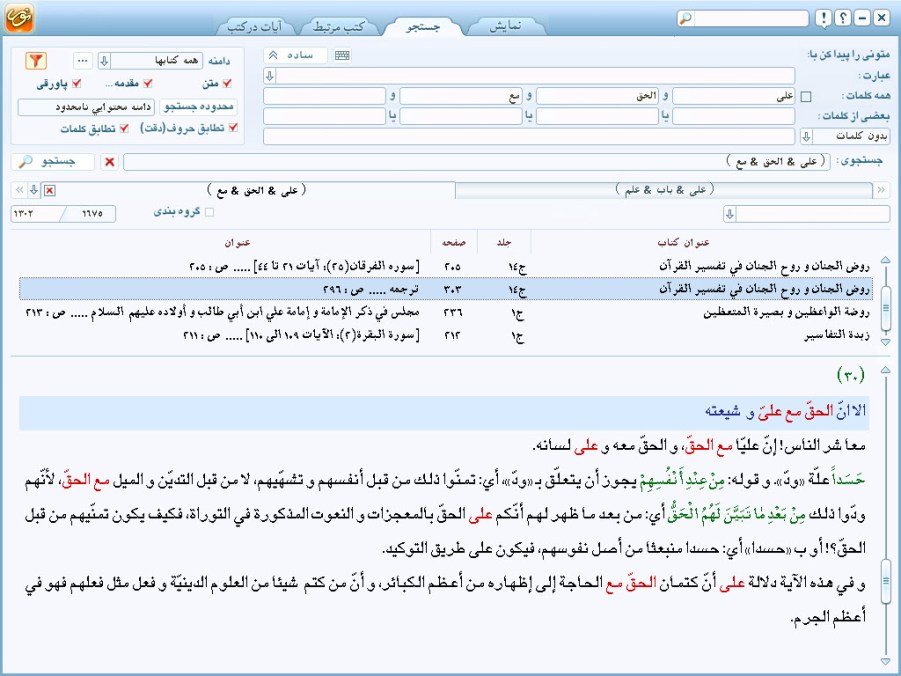Open the عبارت field dropdown arrow
The width and height of the screenshot is (901, 676).
pos(270,75)
